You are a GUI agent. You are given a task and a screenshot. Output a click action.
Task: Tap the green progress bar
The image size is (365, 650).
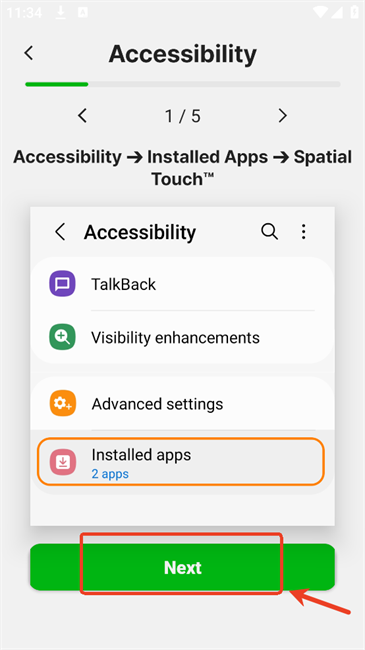182,84
